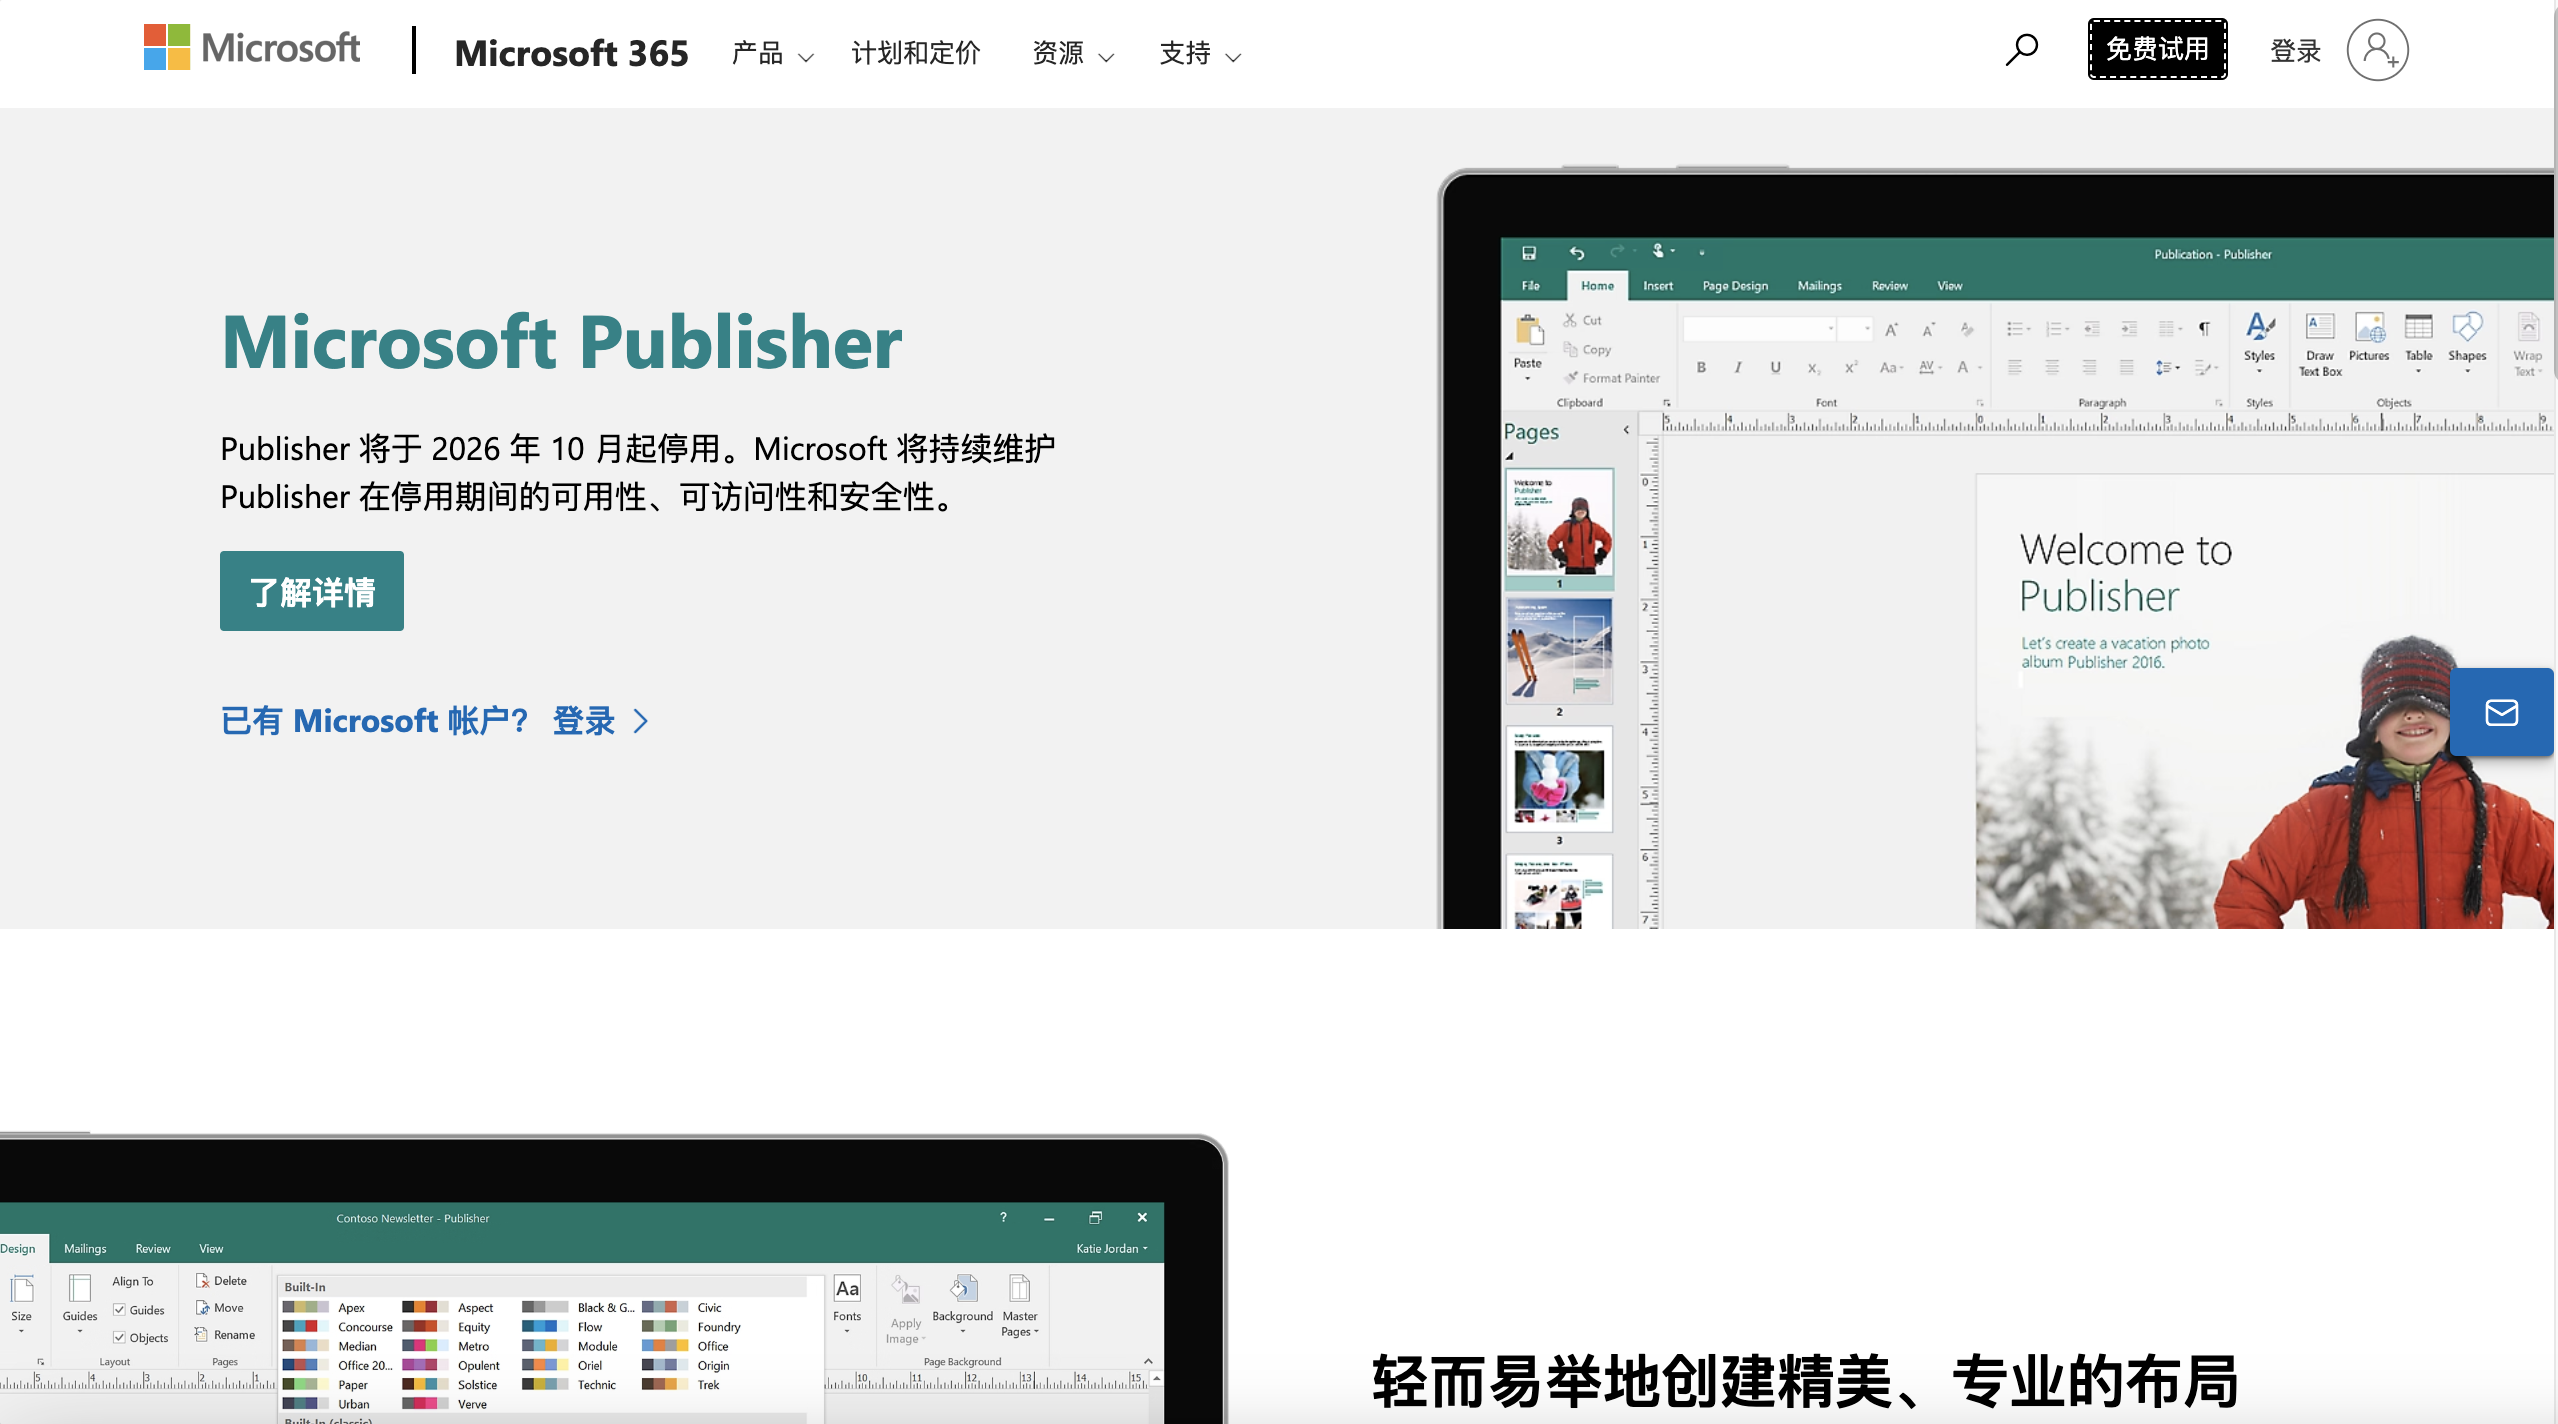Open the 计划和定价 menu item

(915, 53)
